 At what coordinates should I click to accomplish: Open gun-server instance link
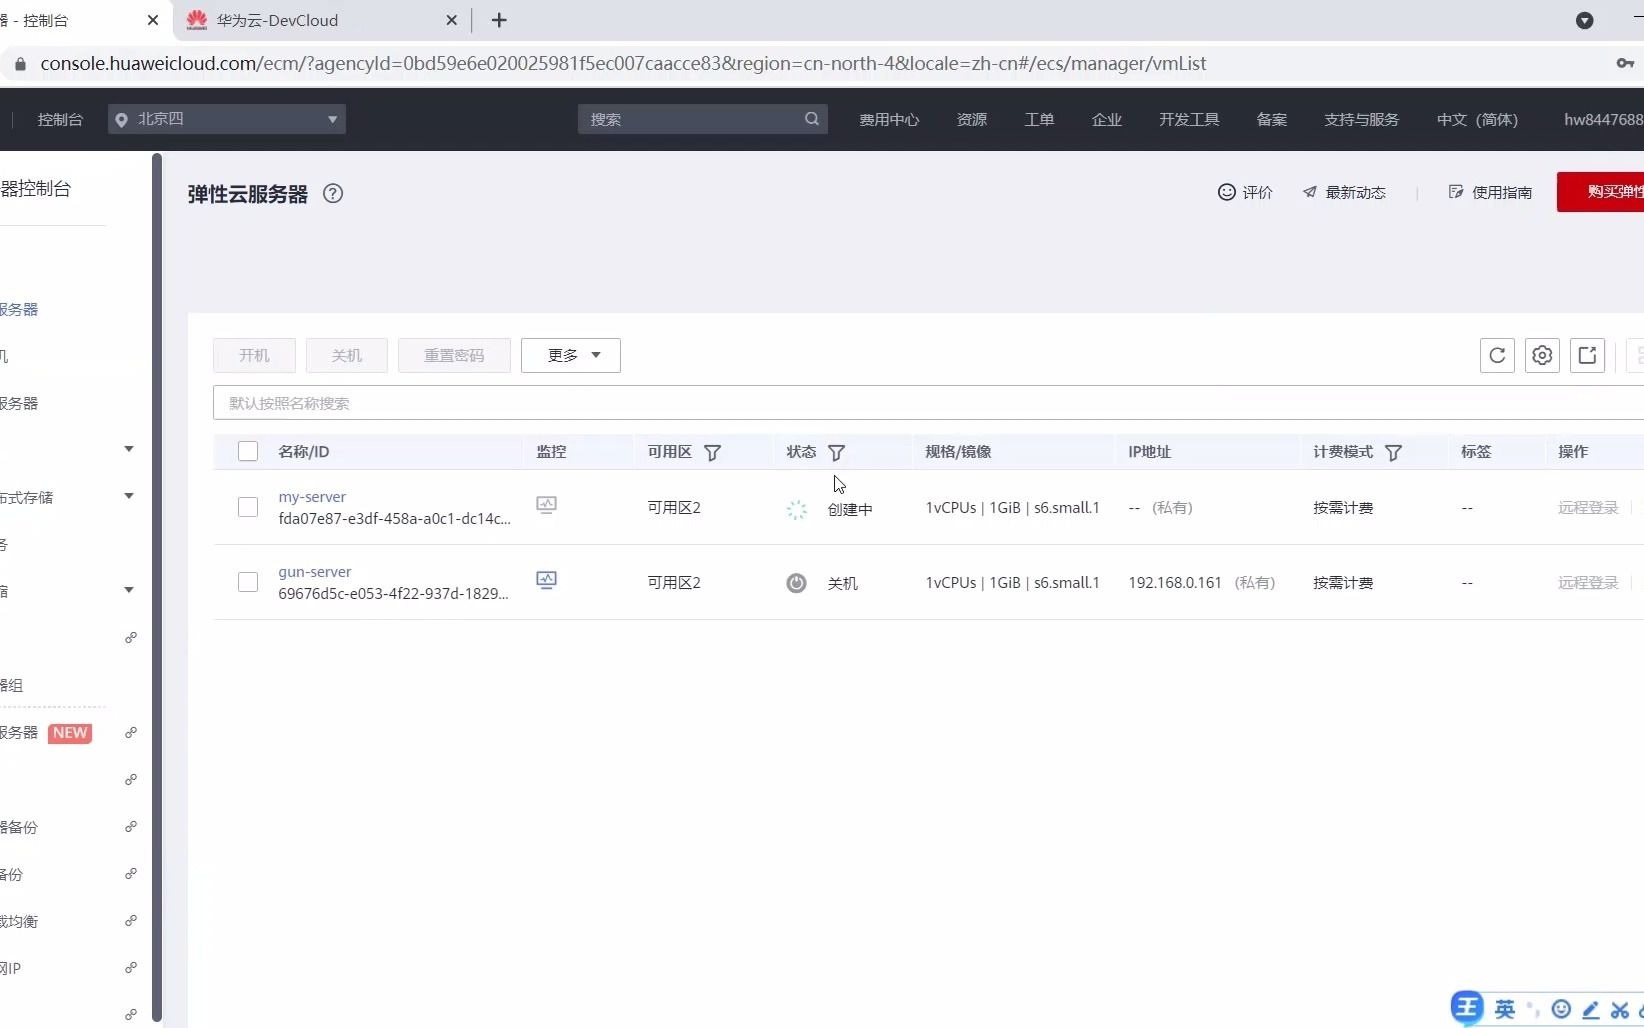(315, 571)
